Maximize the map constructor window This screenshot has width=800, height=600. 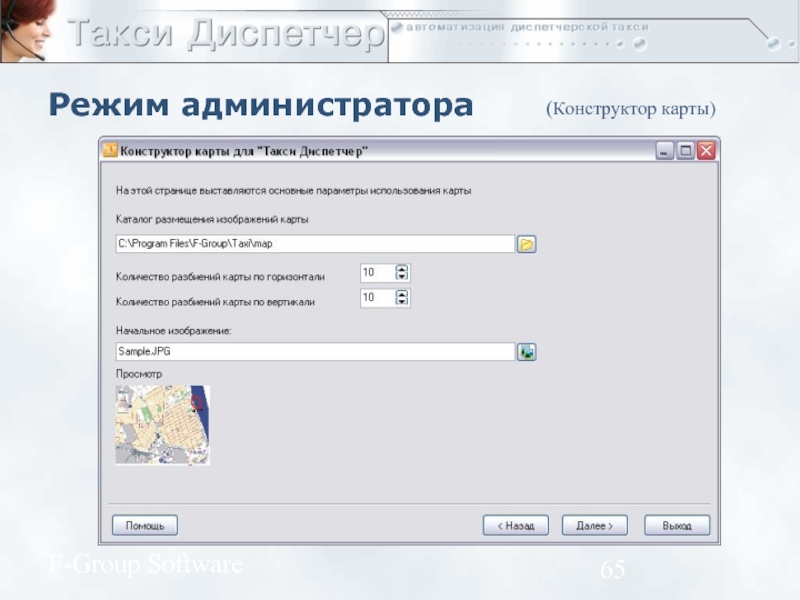[685, 151]
